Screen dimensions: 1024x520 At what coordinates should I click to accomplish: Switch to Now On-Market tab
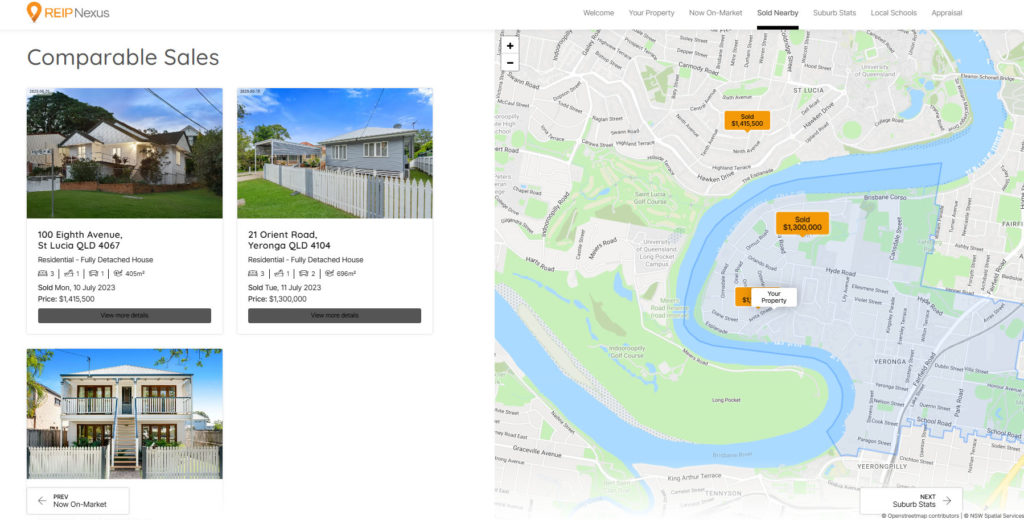click(x=715, y=13)
